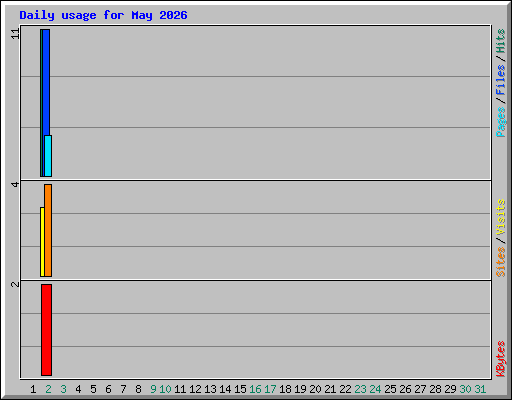The height and width of the screenshot is (400, 512).
Task: Click day 8 on the x-axis
Action: point(138,389)
